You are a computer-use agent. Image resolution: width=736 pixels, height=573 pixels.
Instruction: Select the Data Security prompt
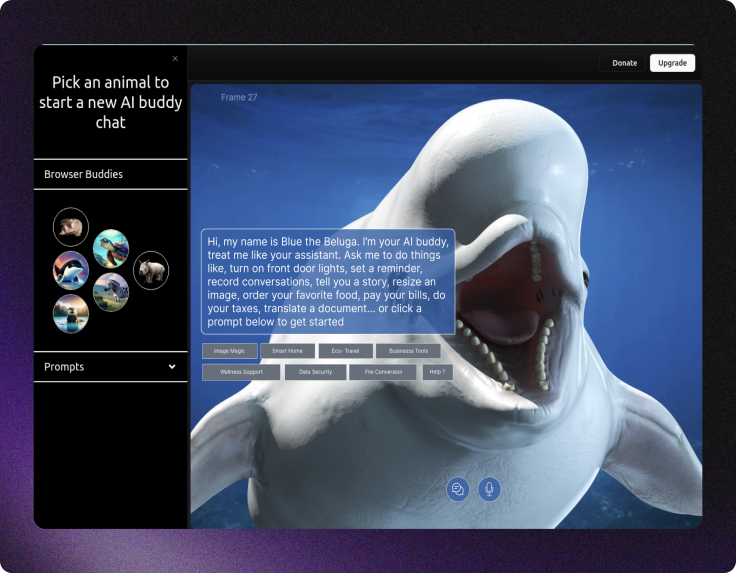coord(315,372)
